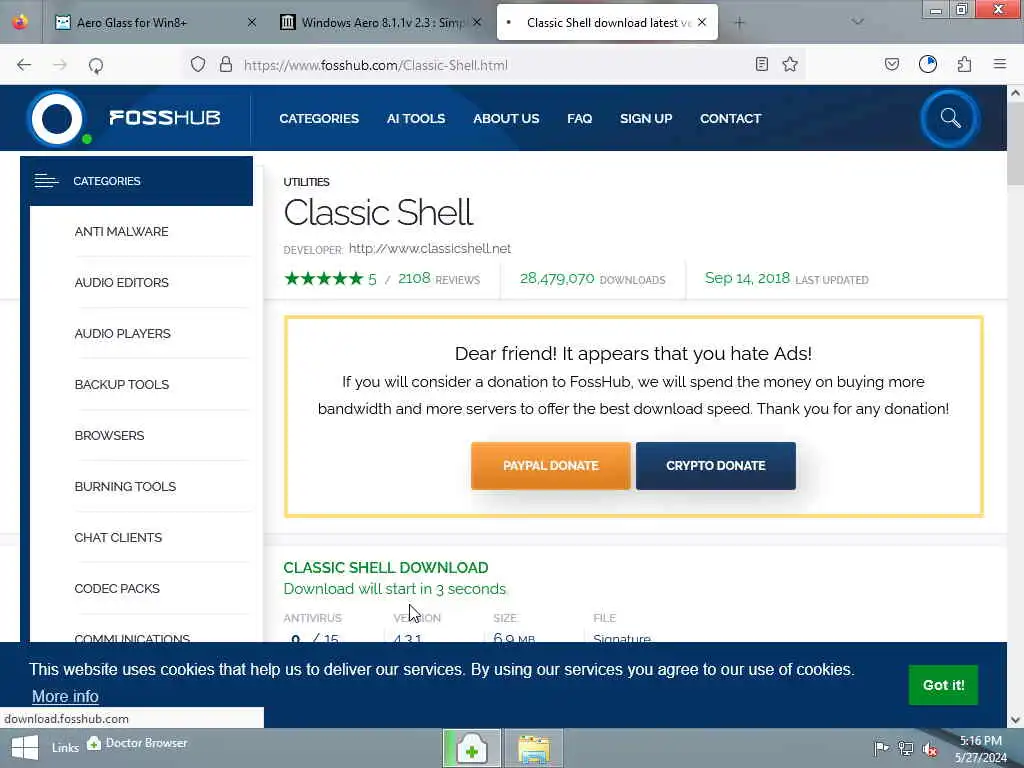Open the BACKUP TOOLS category
This screenshot has height=768, width=1024.
click(x=121, y=384)
